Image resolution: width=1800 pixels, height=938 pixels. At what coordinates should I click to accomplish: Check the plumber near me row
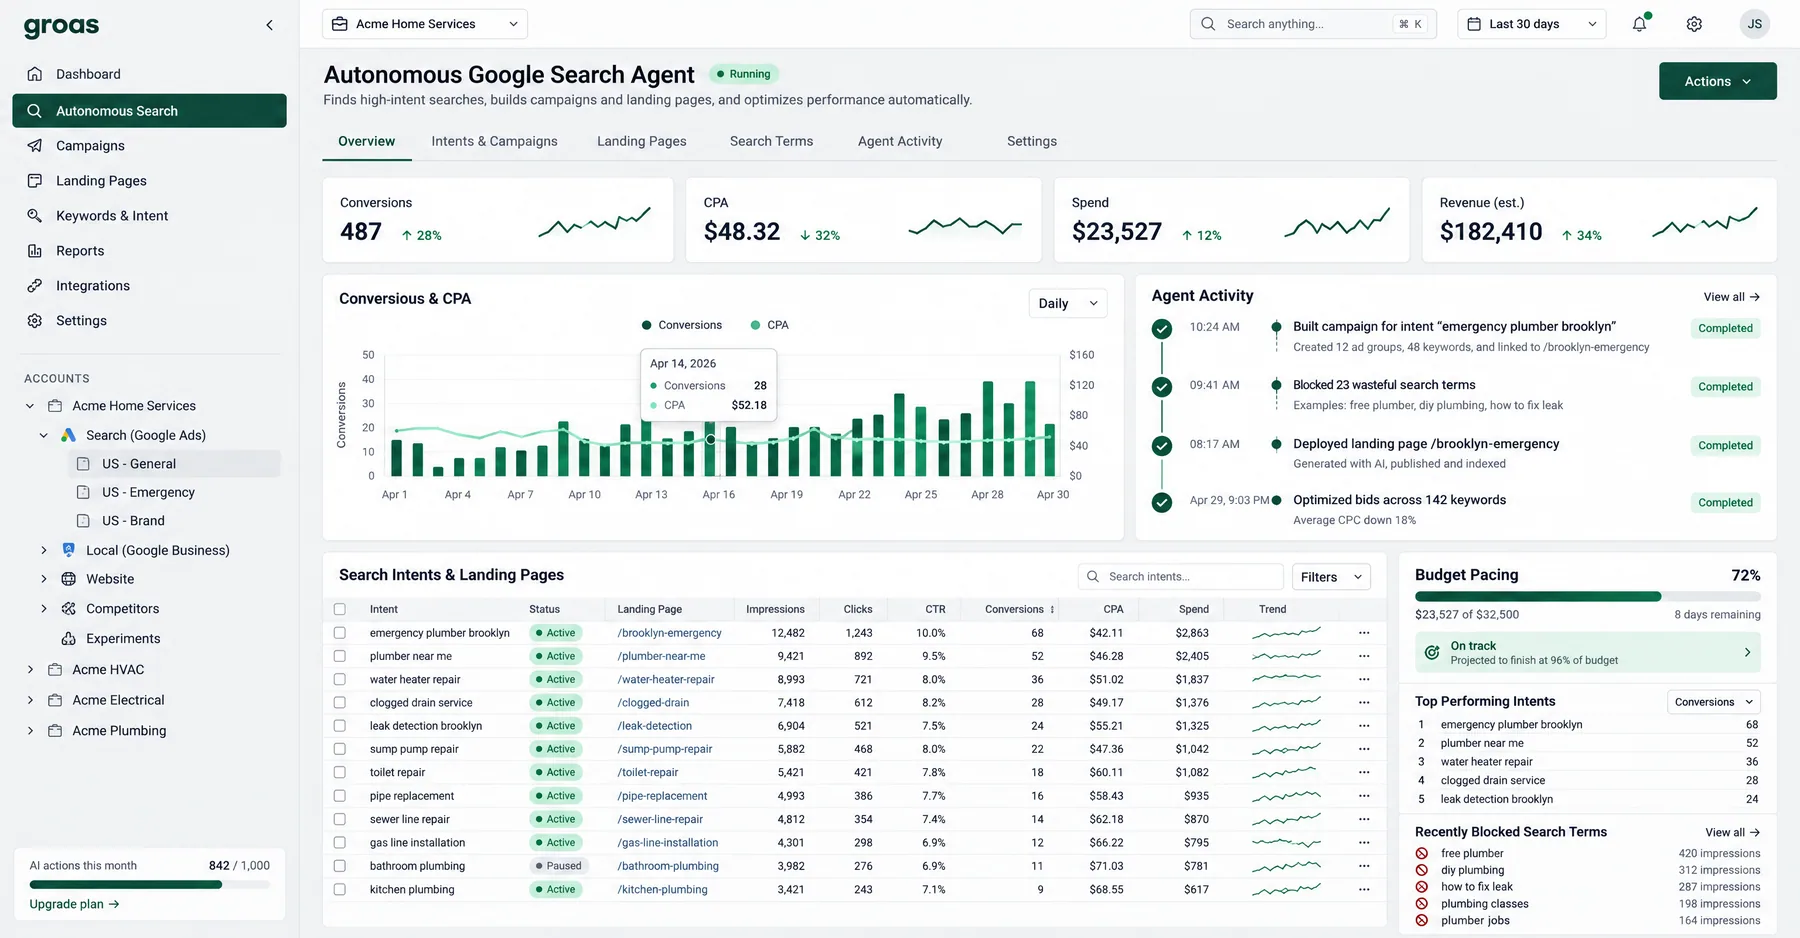(340, 656)
